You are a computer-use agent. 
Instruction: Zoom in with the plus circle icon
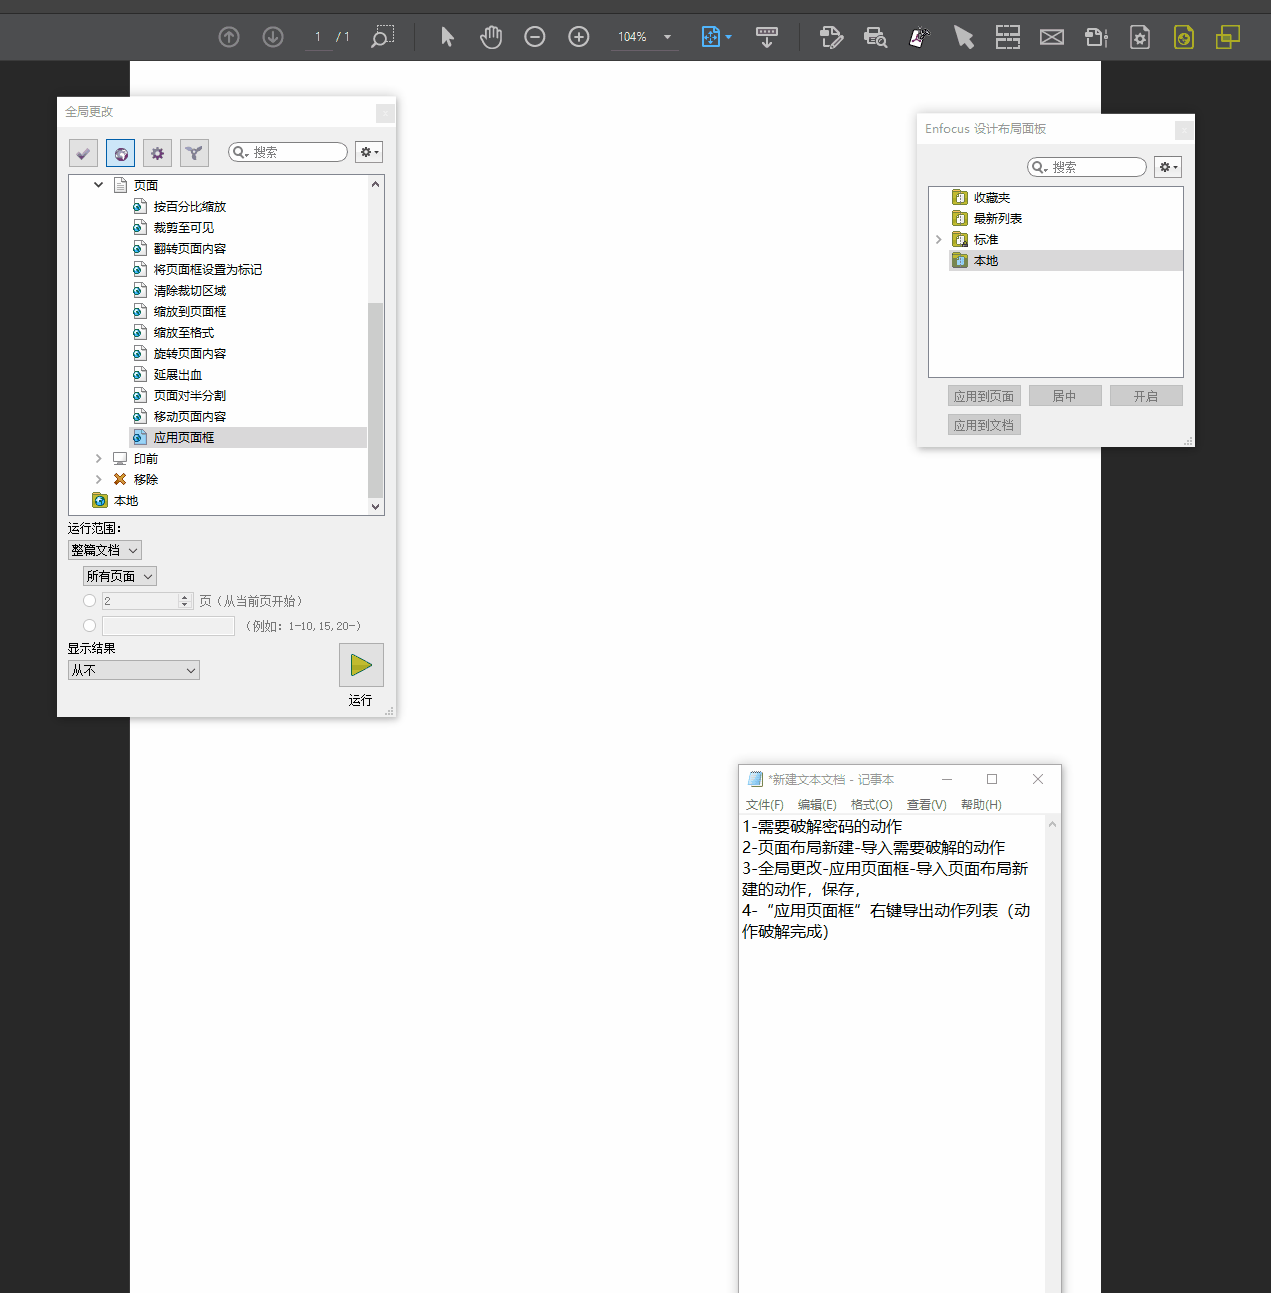(x=579, y=37)
